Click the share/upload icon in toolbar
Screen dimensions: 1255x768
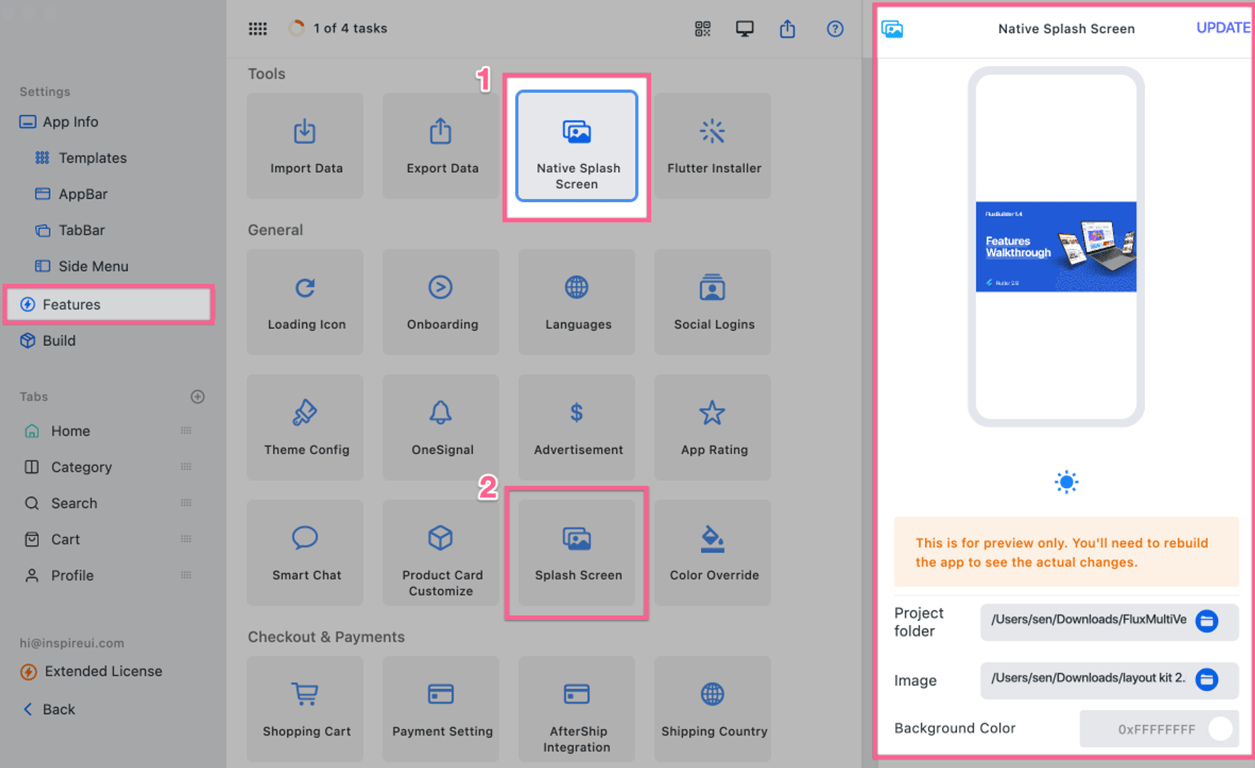point(788,29)
